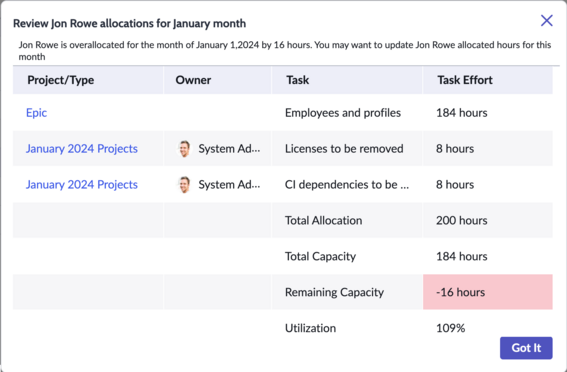Click the Utilization label
This screenshot has width=567, height=372.
pos(310,328)
